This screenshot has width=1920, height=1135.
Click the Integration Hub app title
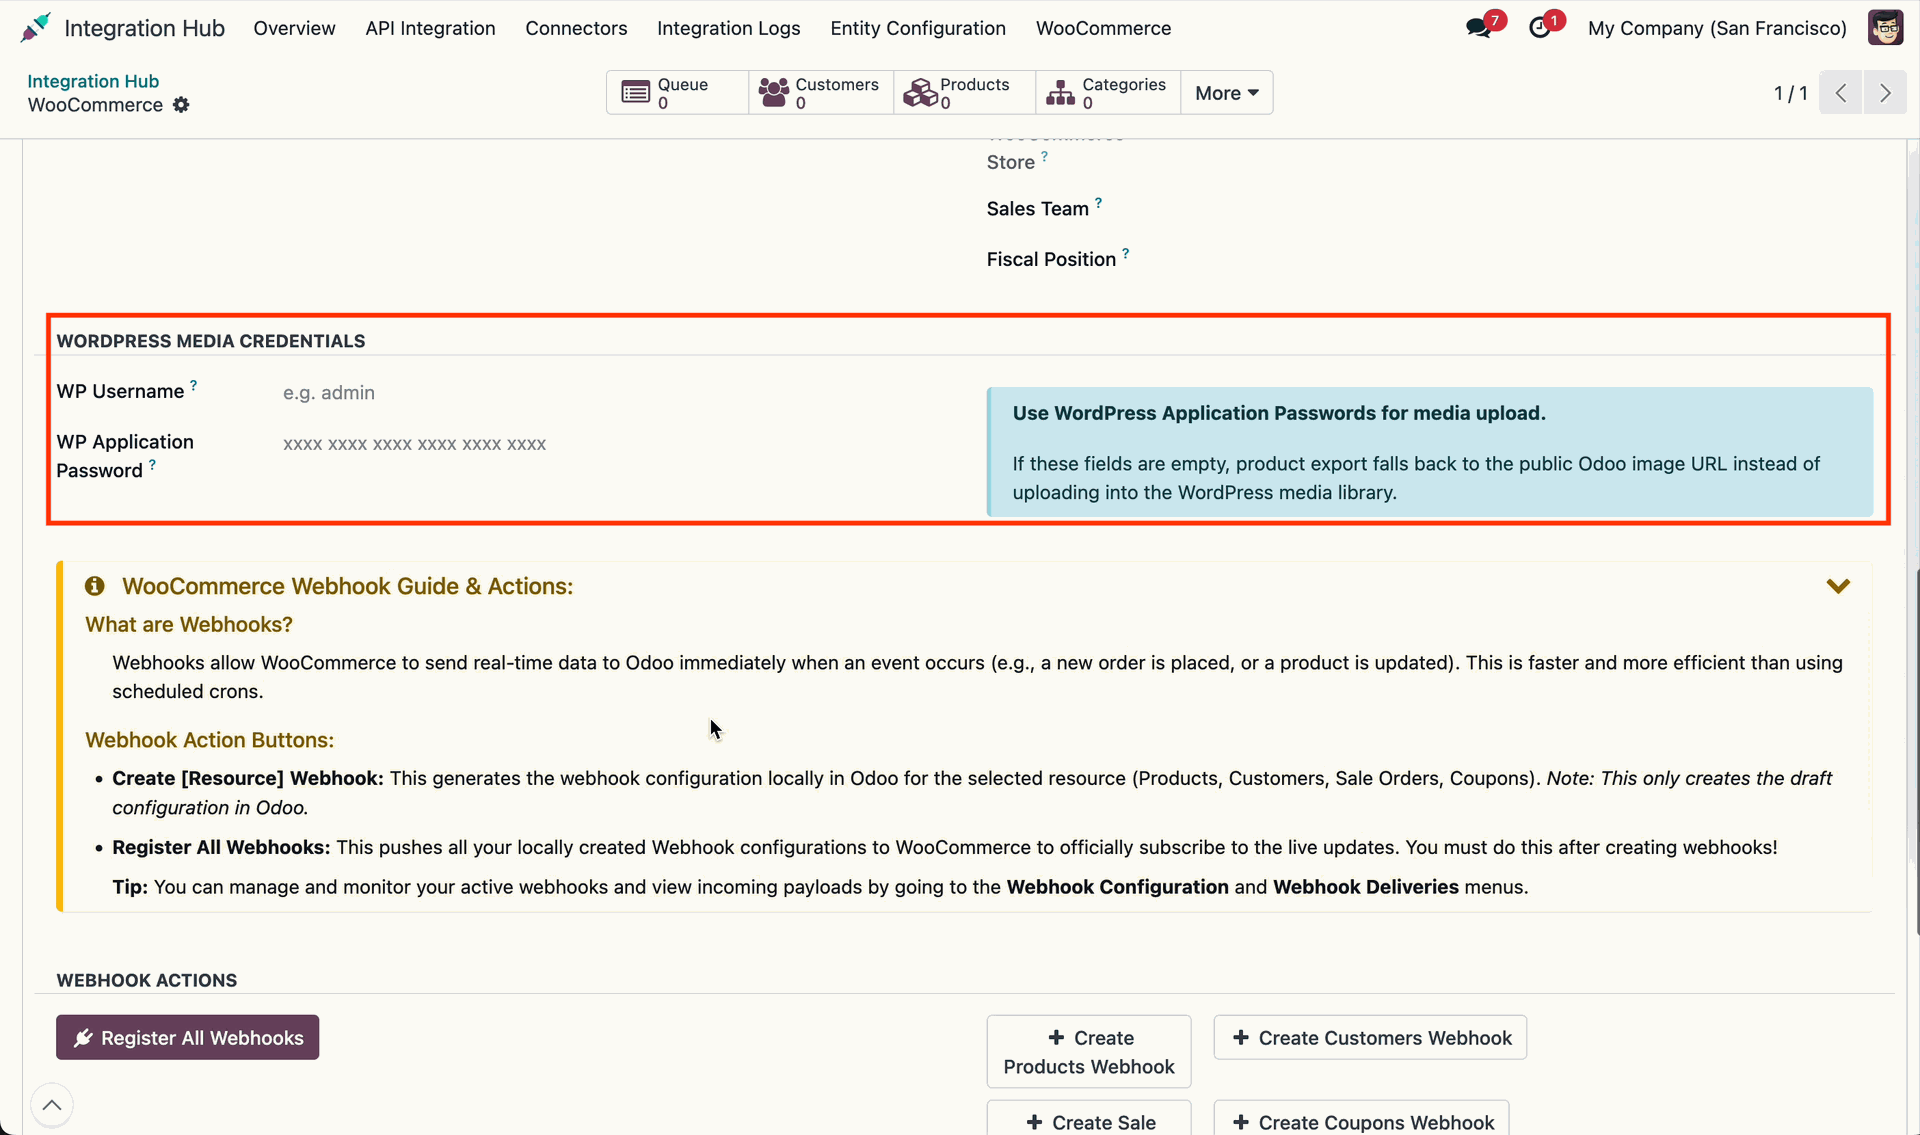tap(144, 28)
